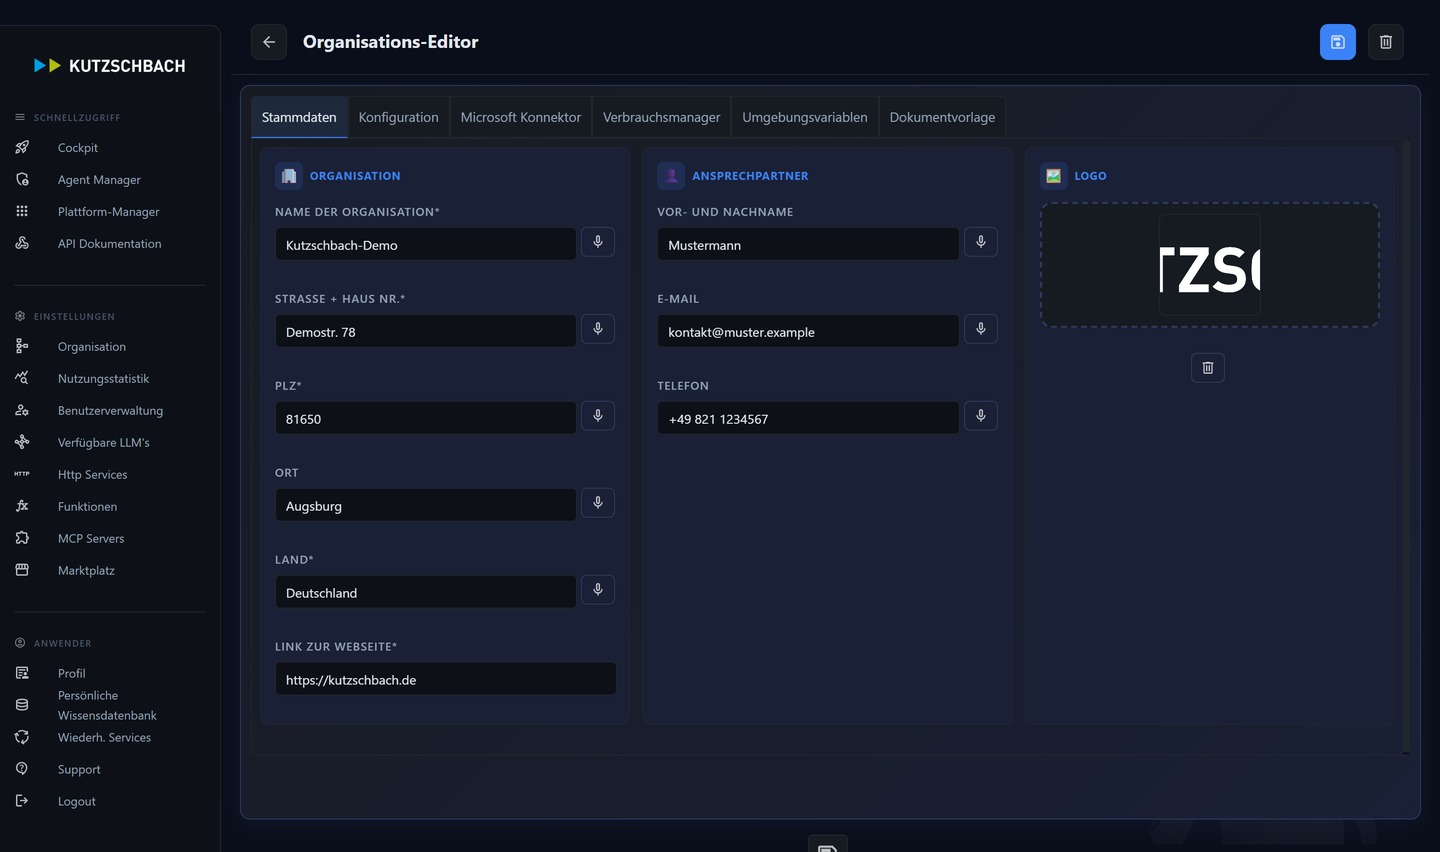The image size is (1440, 852).
Task: Click the Logout link
Action: click(77, 802)
